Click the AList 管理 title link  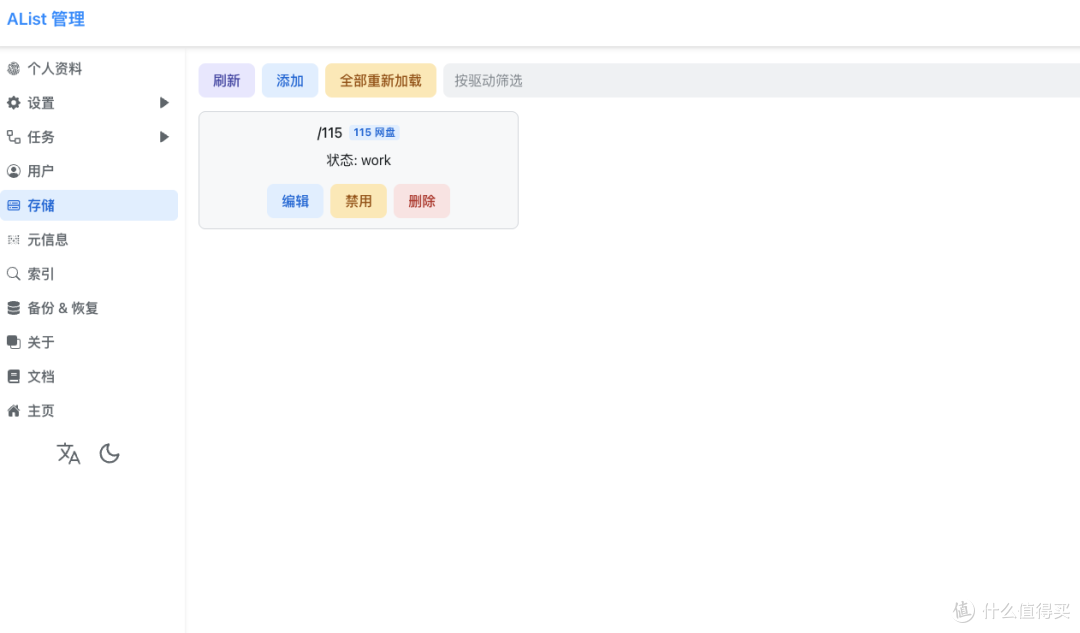tap(45, 19)
